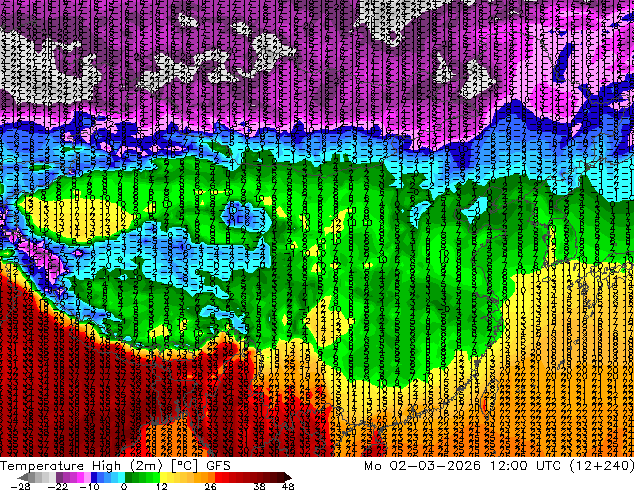Click the '12' legend label
Image resolution: width=634 pixels, height=490 pixels.
(162, 486)
